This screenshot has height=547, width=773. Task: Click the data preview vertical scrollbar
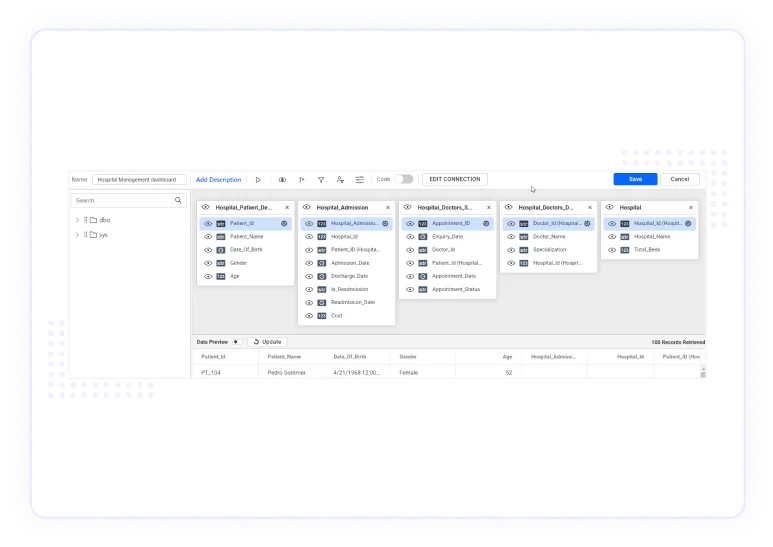click(703, 372)
